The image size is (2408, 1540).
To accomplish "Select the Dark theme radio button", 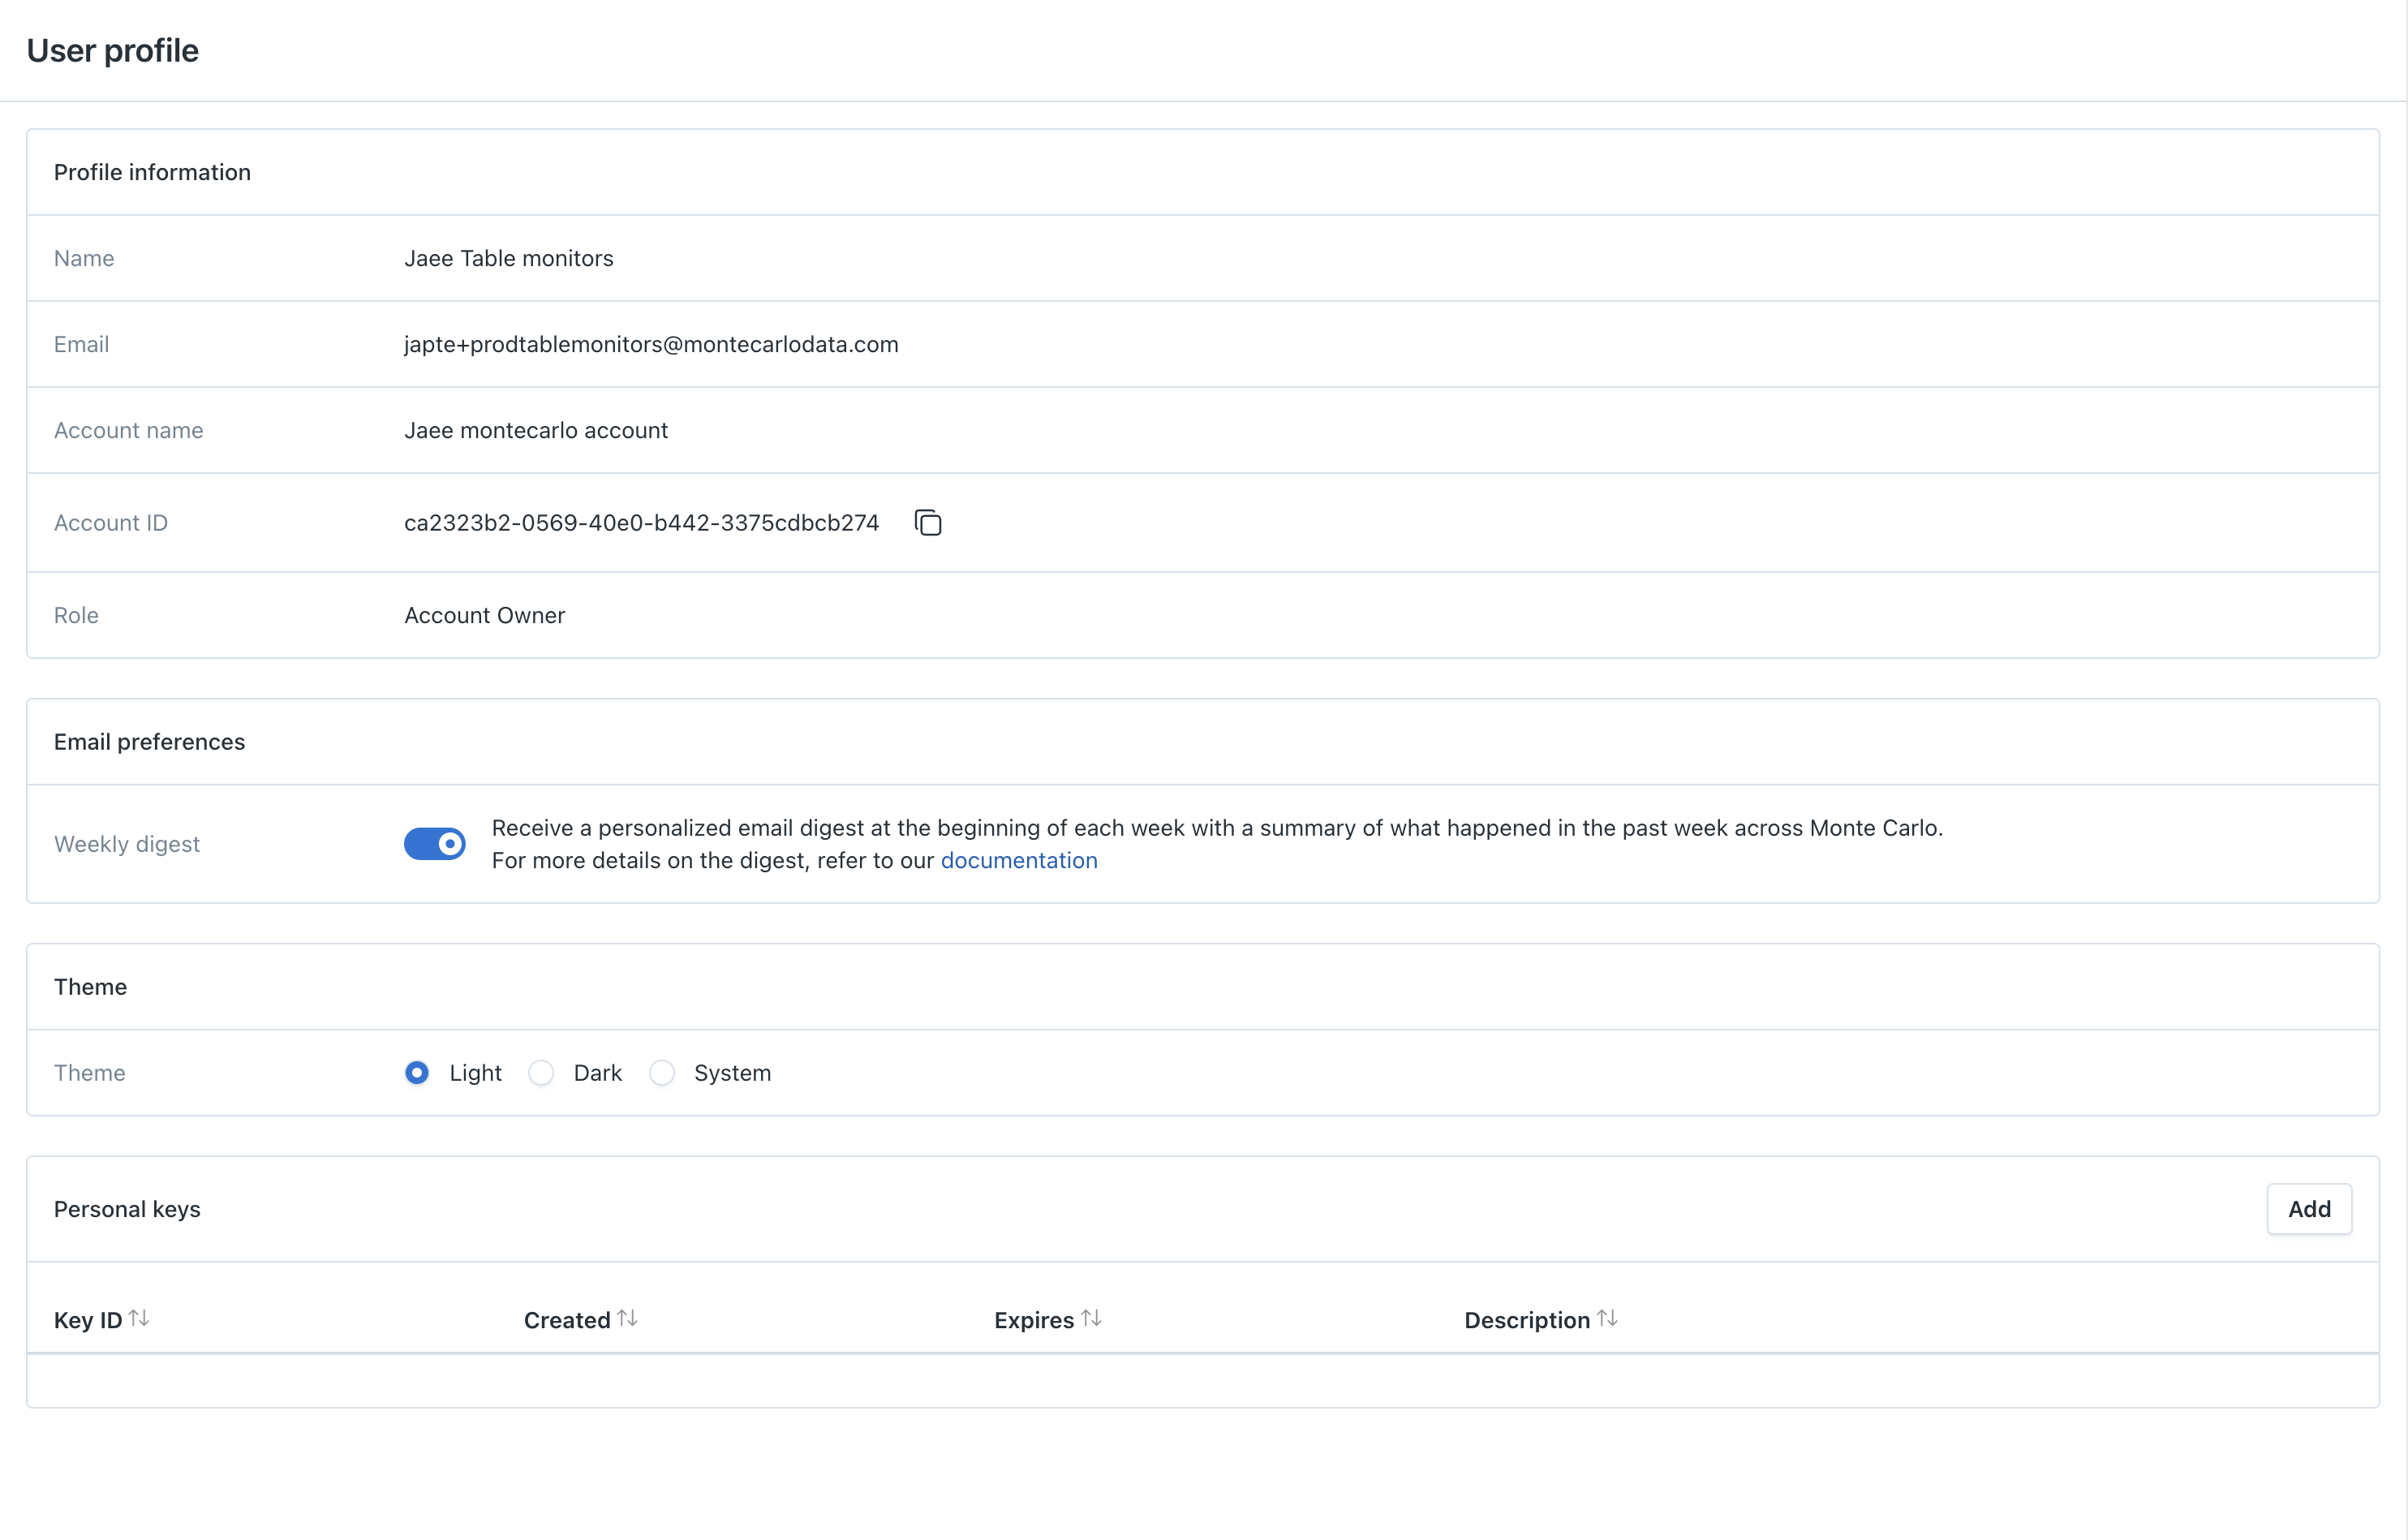I will (x=541, y=1073).
